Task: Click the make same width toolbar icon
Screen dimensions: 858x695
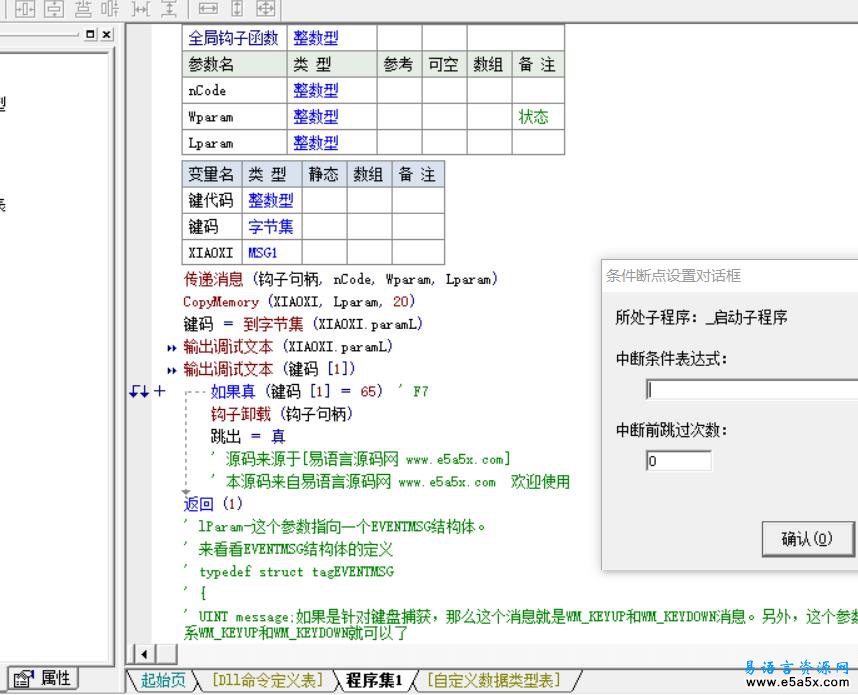Action: point(208,9)
